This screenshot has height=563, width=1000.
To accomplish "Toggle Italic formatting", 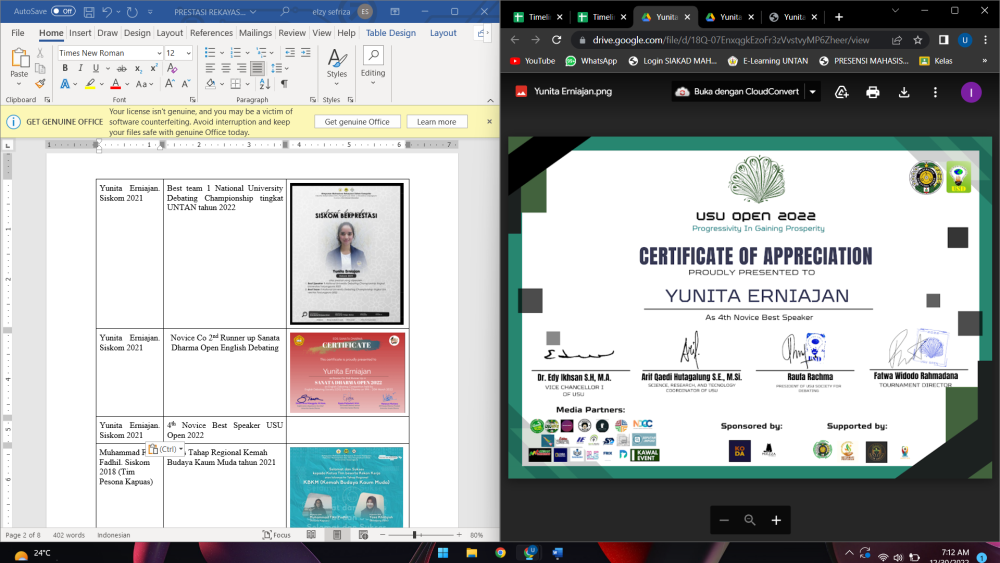I will click(80, 68).
